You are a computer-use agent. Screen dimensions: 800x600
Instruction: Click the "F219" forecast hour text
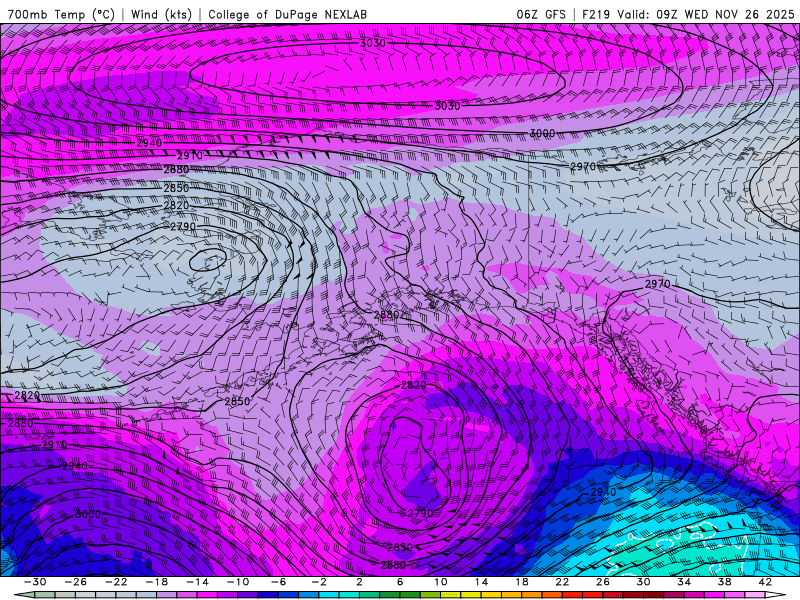[595, 14]
